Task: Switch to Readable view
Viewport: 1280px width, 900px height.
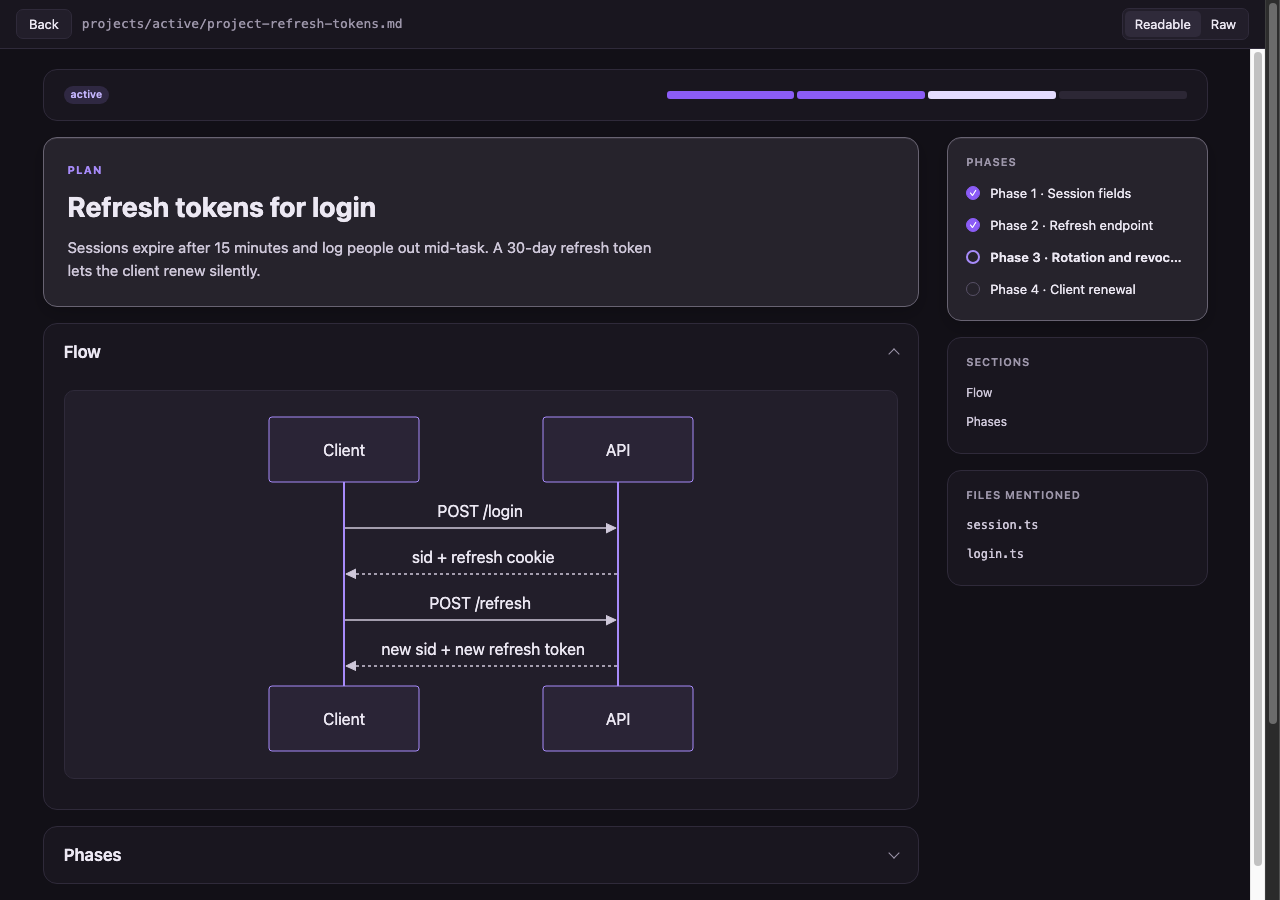Action: 1162,24
